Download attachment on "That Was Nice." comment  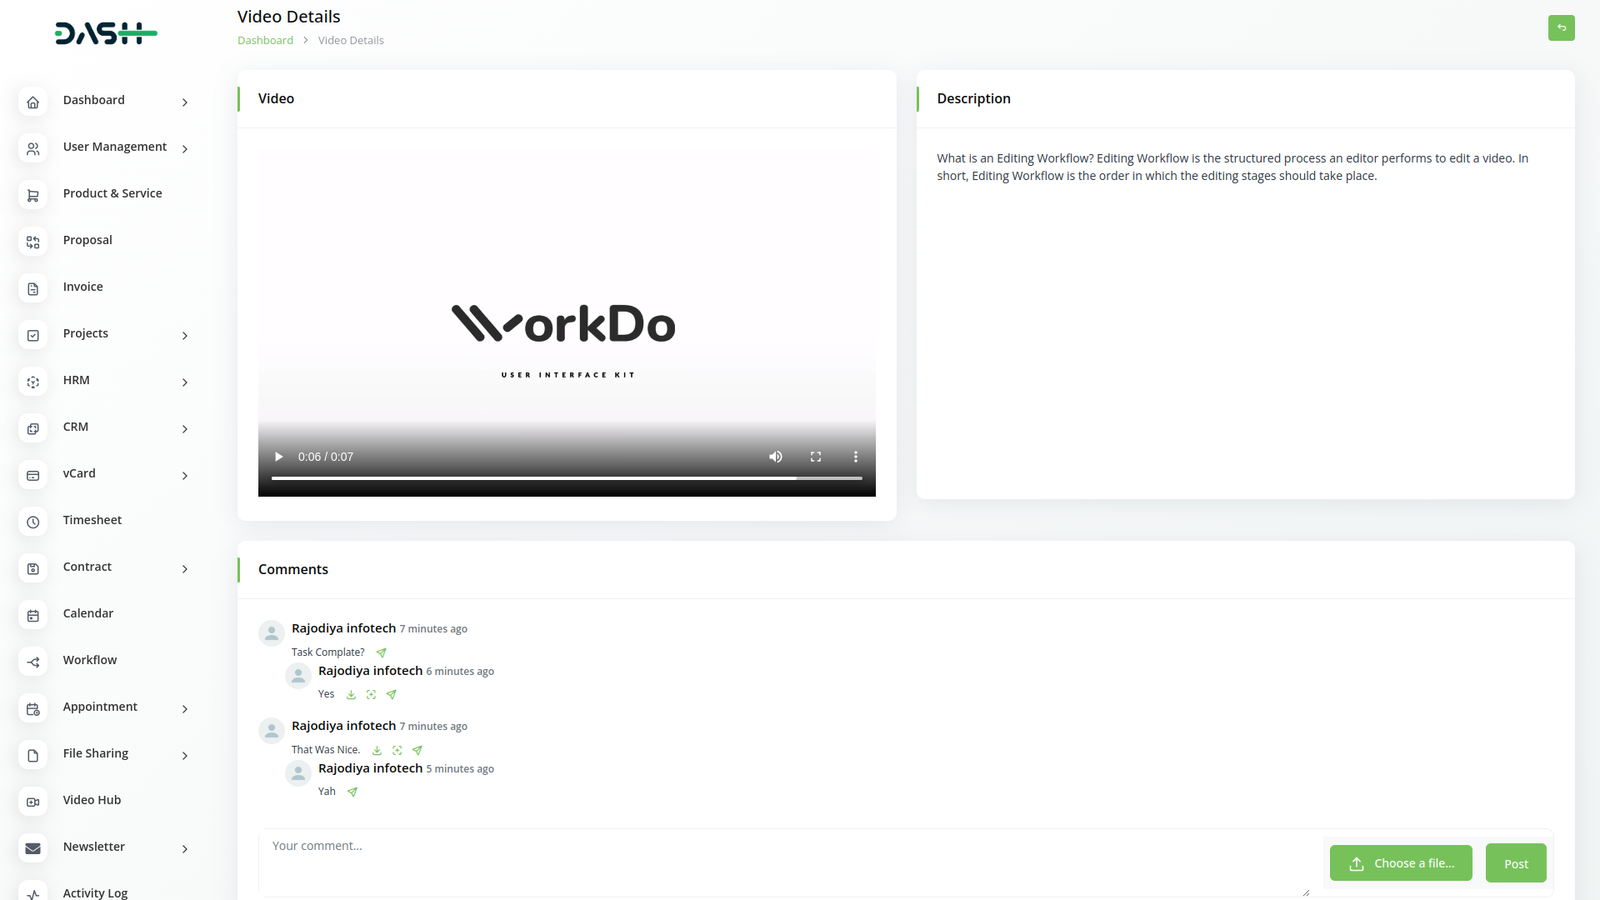pos(377,750)
